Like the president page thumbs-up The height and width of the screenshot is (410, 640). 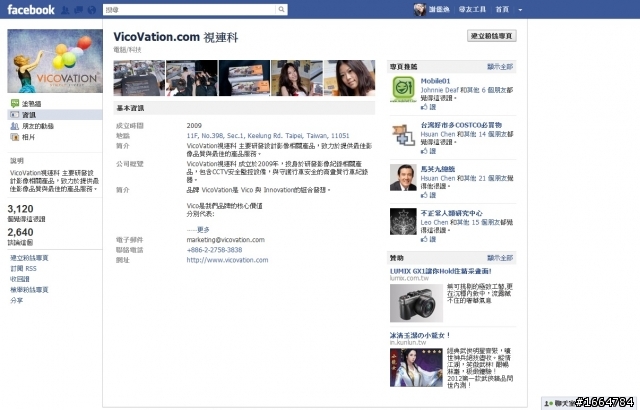[429, 195]
